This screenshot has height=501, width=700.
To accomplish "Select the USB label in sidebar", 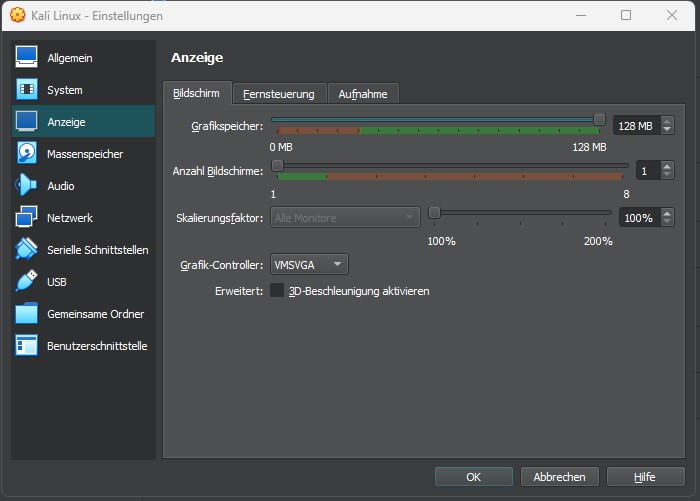I will (57, 282).
